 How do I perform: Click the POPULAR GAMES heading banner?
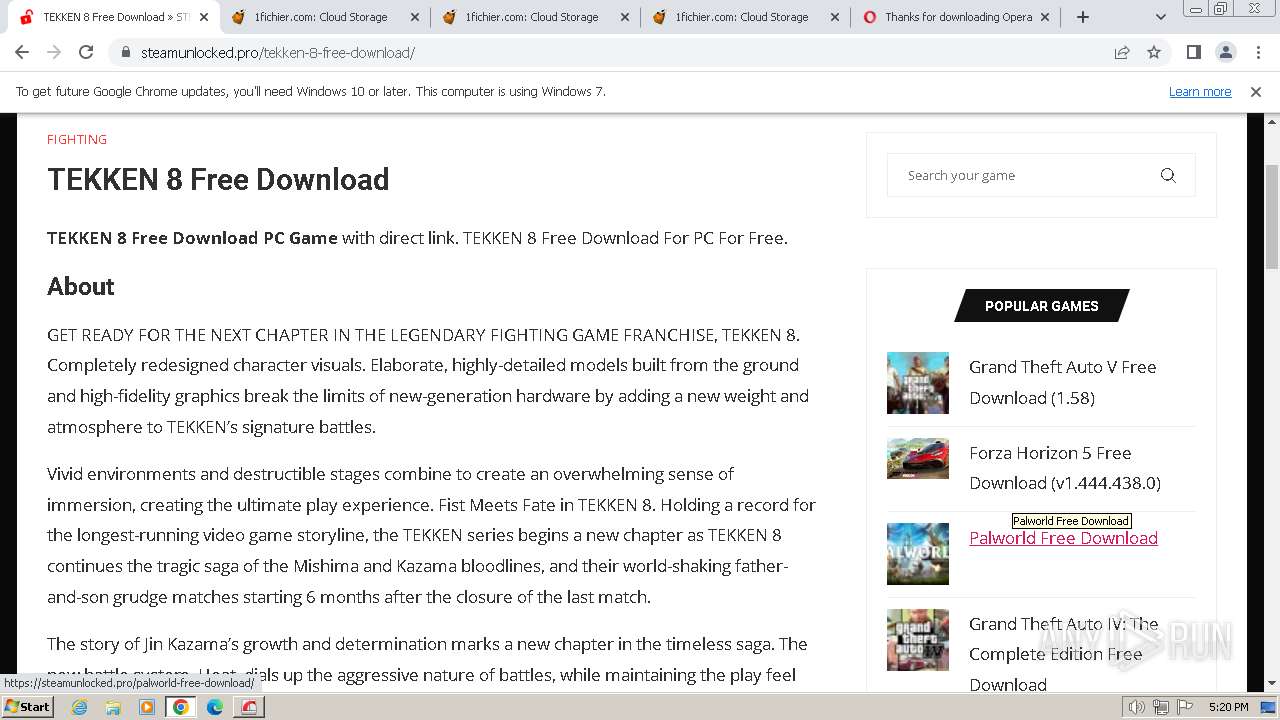pyautogui.click(x=1042, y=306)
